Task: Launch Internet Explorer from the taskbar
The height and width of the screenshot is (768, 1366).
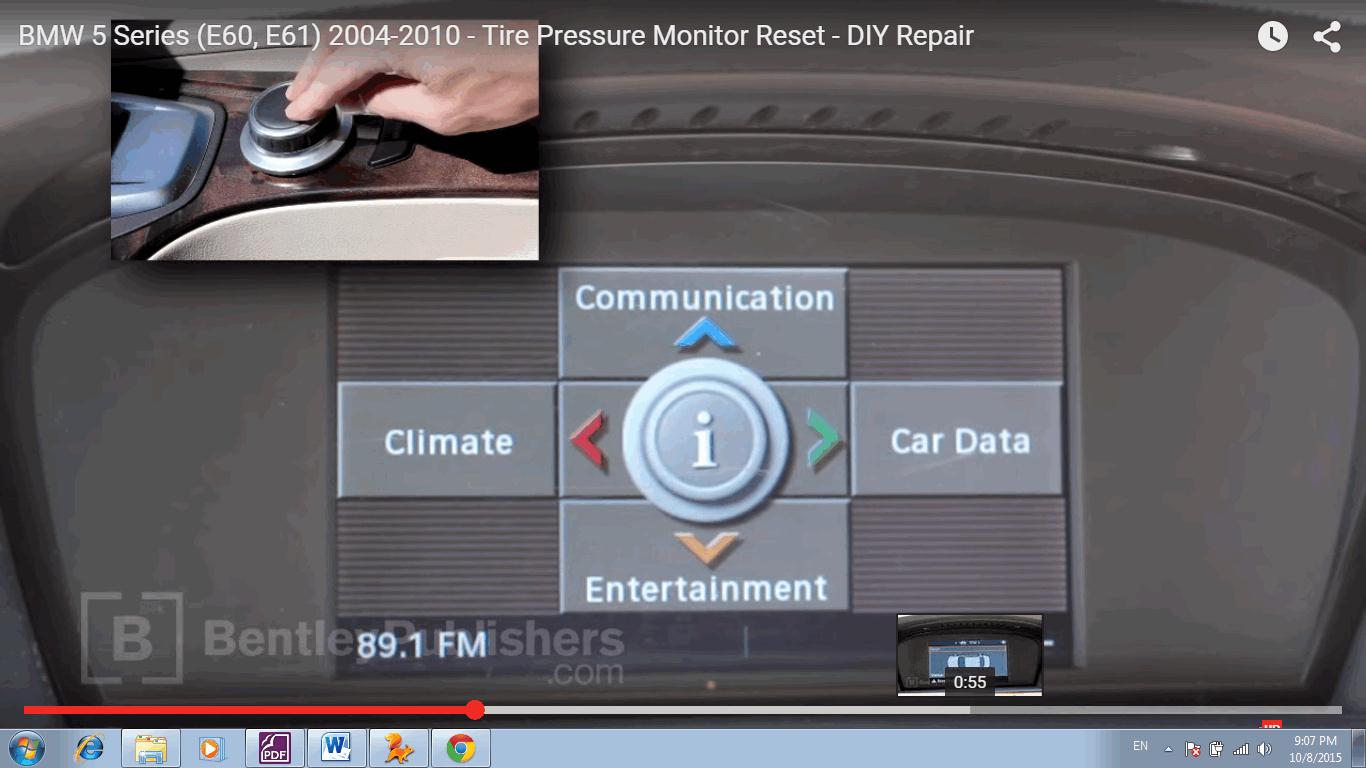Action: 90,748
